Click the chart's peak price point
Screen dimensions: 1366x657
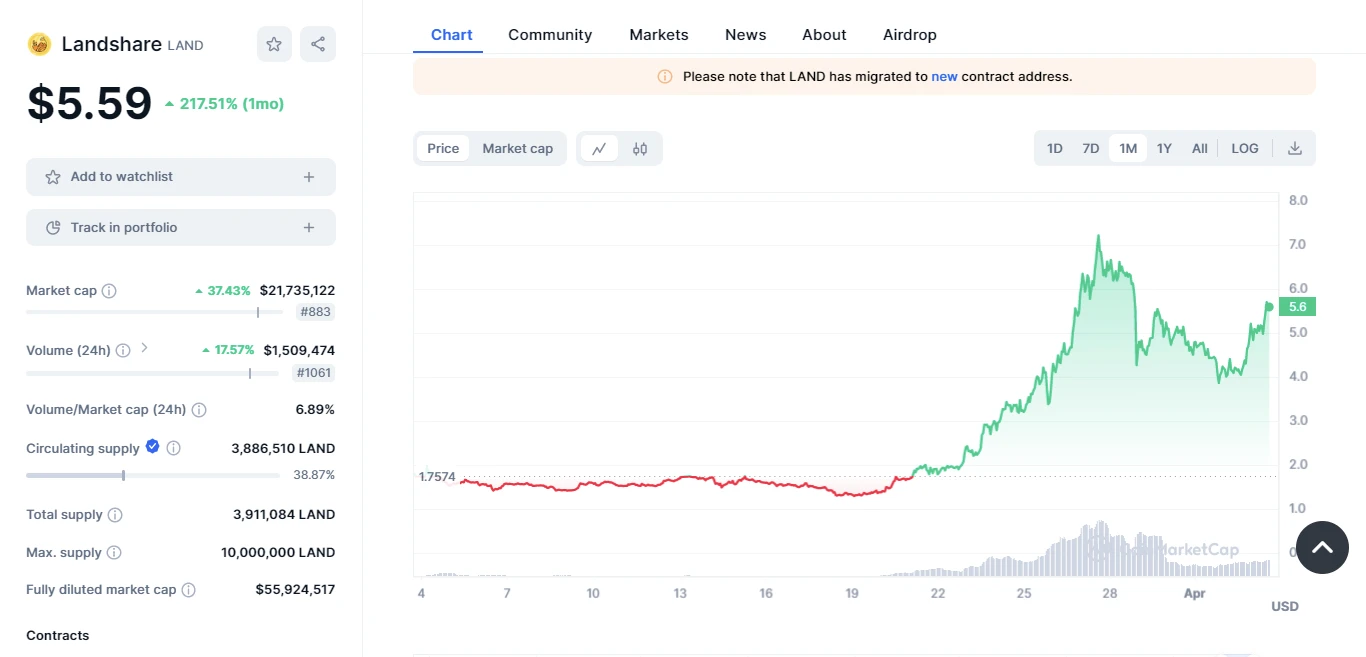(x=1098, y=236)
